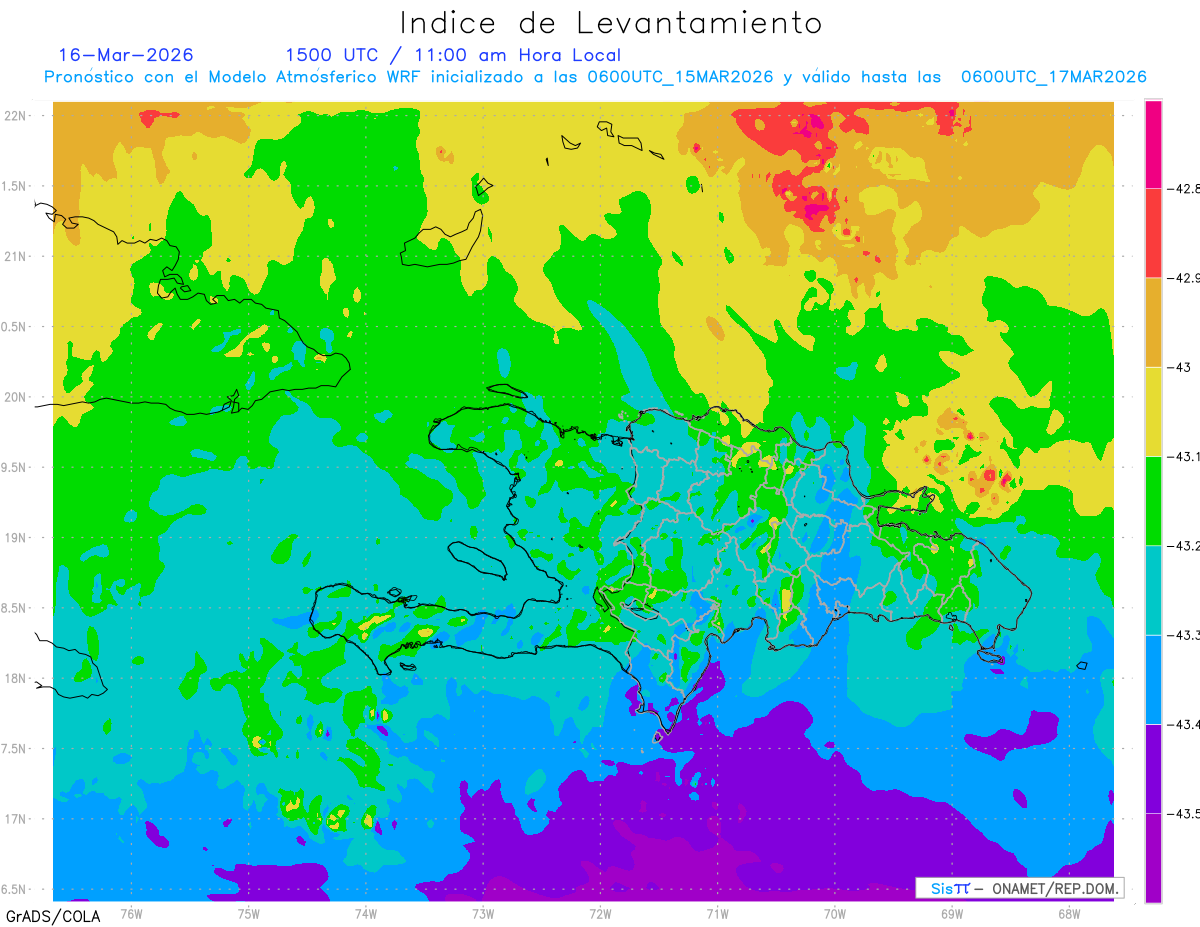
Task: Select the legend value "-43.5"
Action: coord(1182,814)
